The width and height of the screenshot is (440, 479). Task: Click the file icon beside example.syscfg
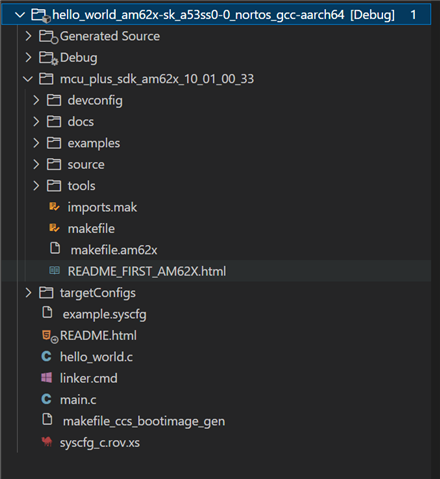[x=47, y=313]
